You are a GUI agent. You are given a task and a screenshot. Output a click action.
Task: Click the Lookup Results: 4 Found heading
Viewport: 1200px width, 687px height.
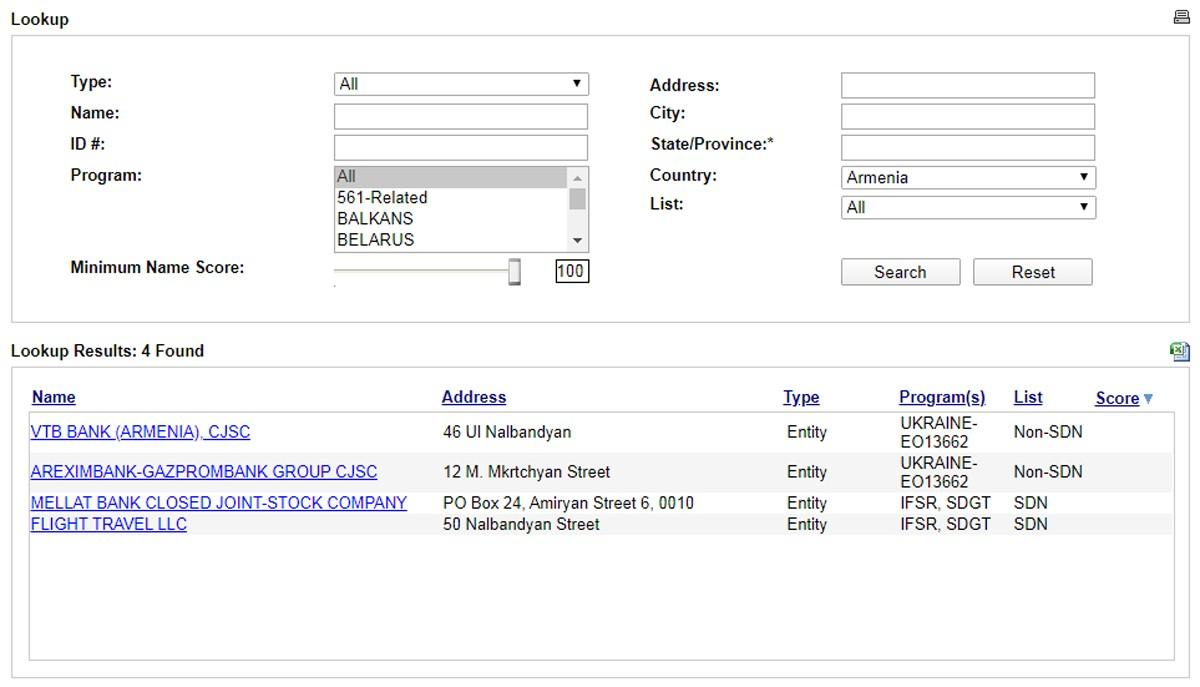(107, 351)
